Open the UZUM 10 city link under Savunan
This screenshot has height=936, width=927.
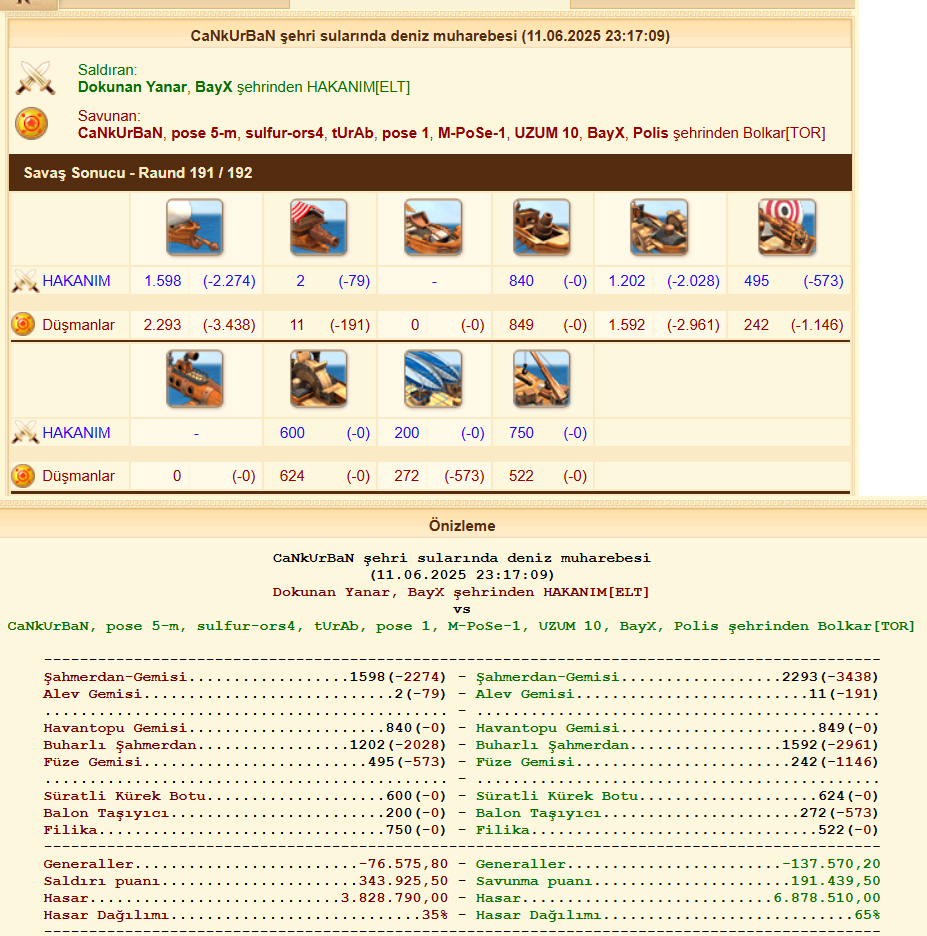click(x=546, y=133)
